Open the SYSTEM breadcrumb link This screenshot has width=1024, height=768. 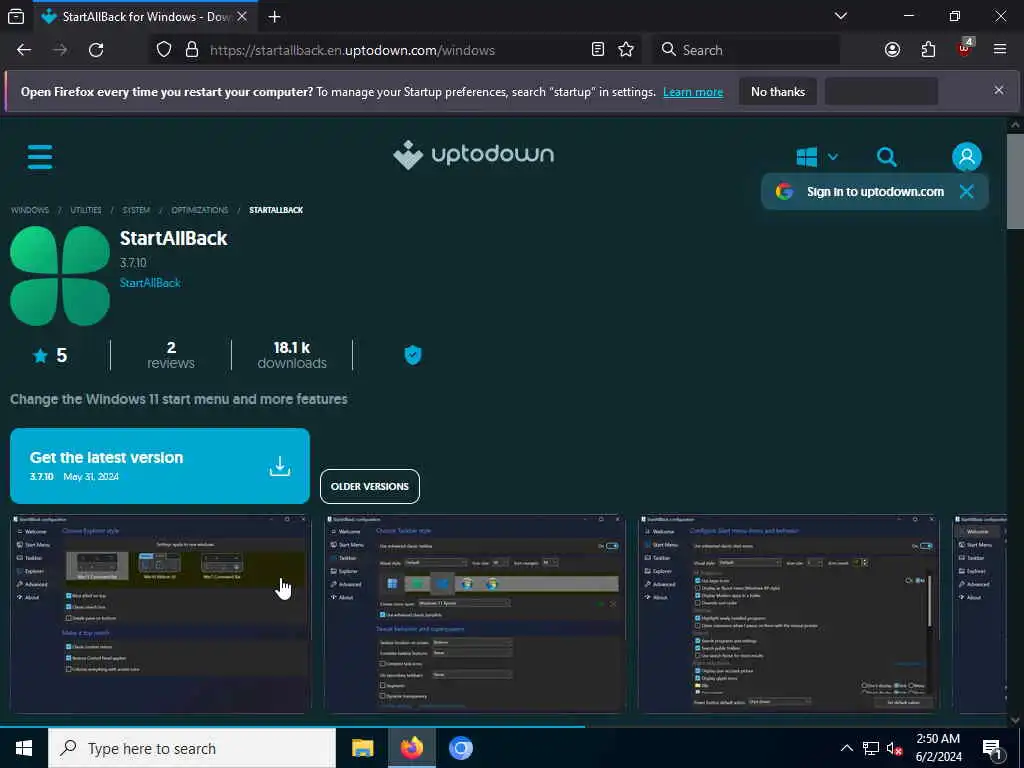click(x=136, y=210)
